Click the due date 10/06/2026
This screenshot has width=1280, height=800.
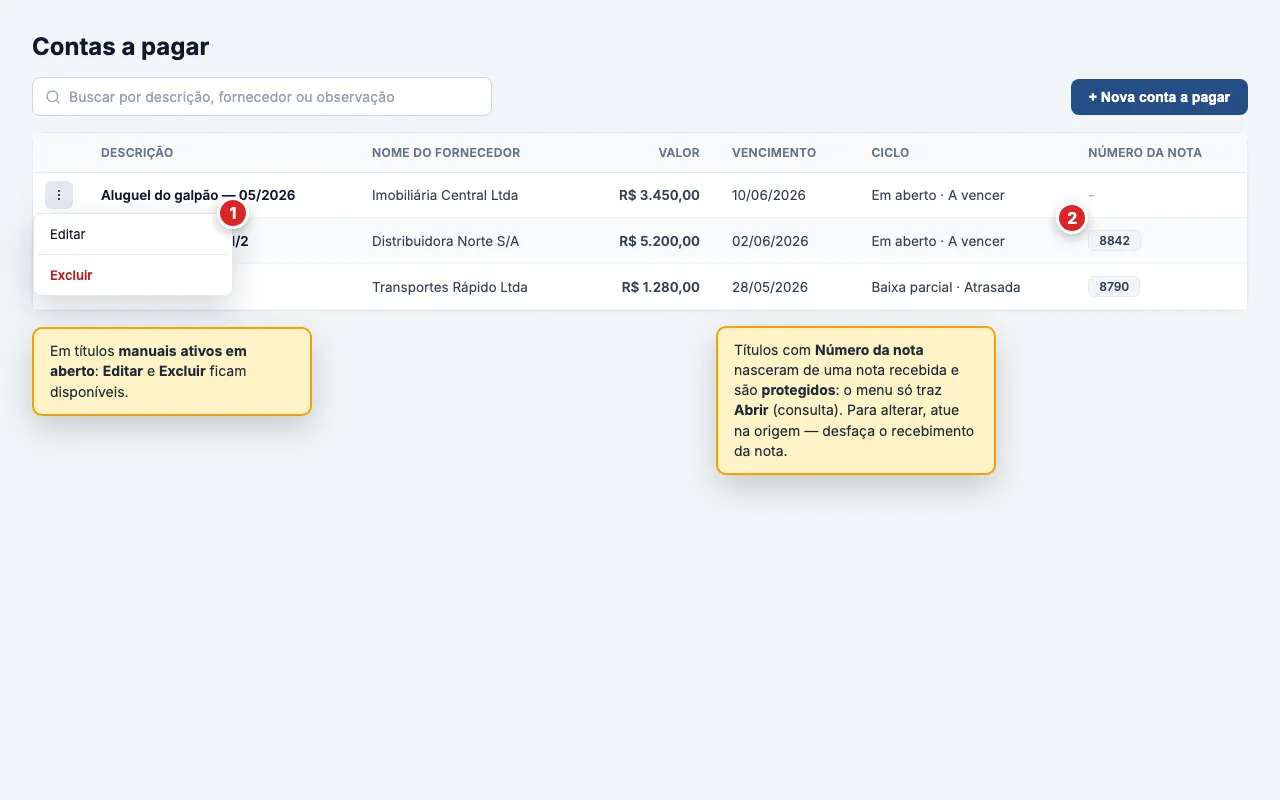769,195
